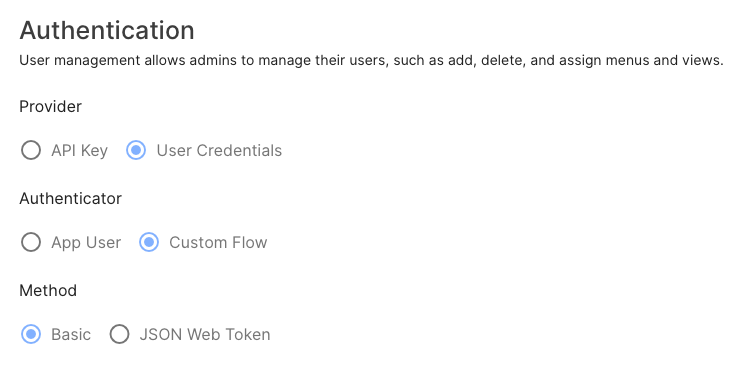Screen dimensions: 737x390
Task: Click the 'JSON Web Token' label text
Action: tap(205, 335)
